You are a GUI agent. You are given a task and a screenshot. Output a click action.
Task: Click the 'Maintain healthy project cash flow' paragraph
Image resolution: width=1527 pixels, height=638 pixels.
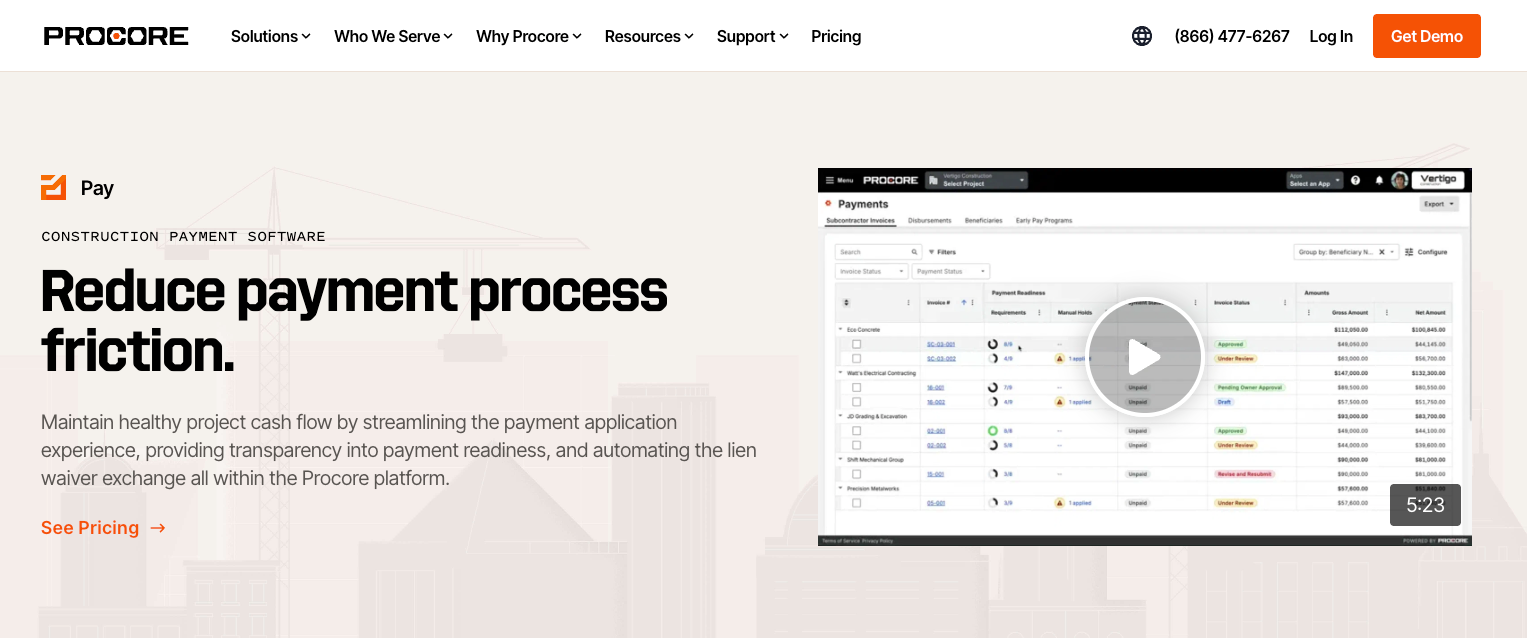pos(398,450)
